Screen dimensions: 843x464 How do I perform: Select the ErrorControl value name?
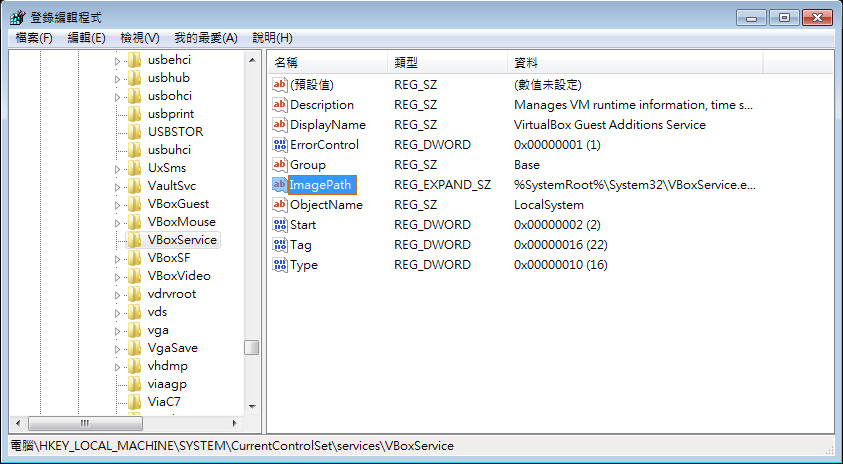[x=324, y=145]
